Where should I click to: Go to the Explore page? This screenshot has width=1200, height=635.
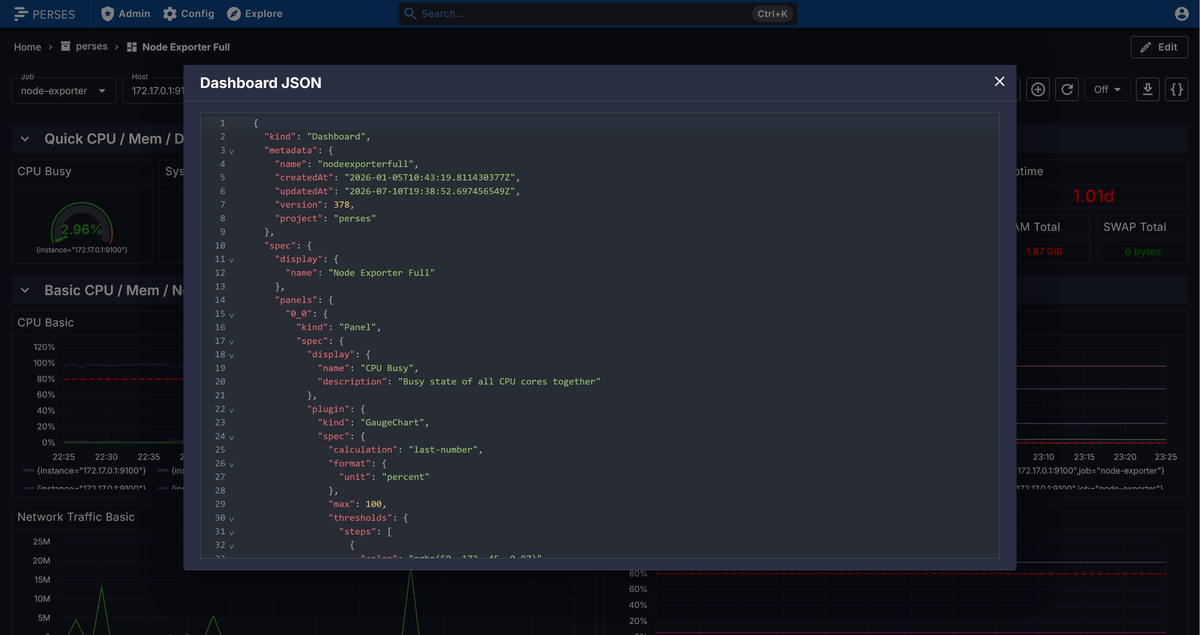click(x=255, y=14)
